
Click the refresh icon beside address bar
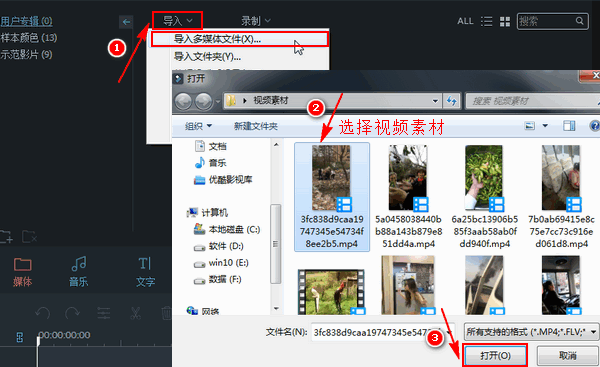452,101
